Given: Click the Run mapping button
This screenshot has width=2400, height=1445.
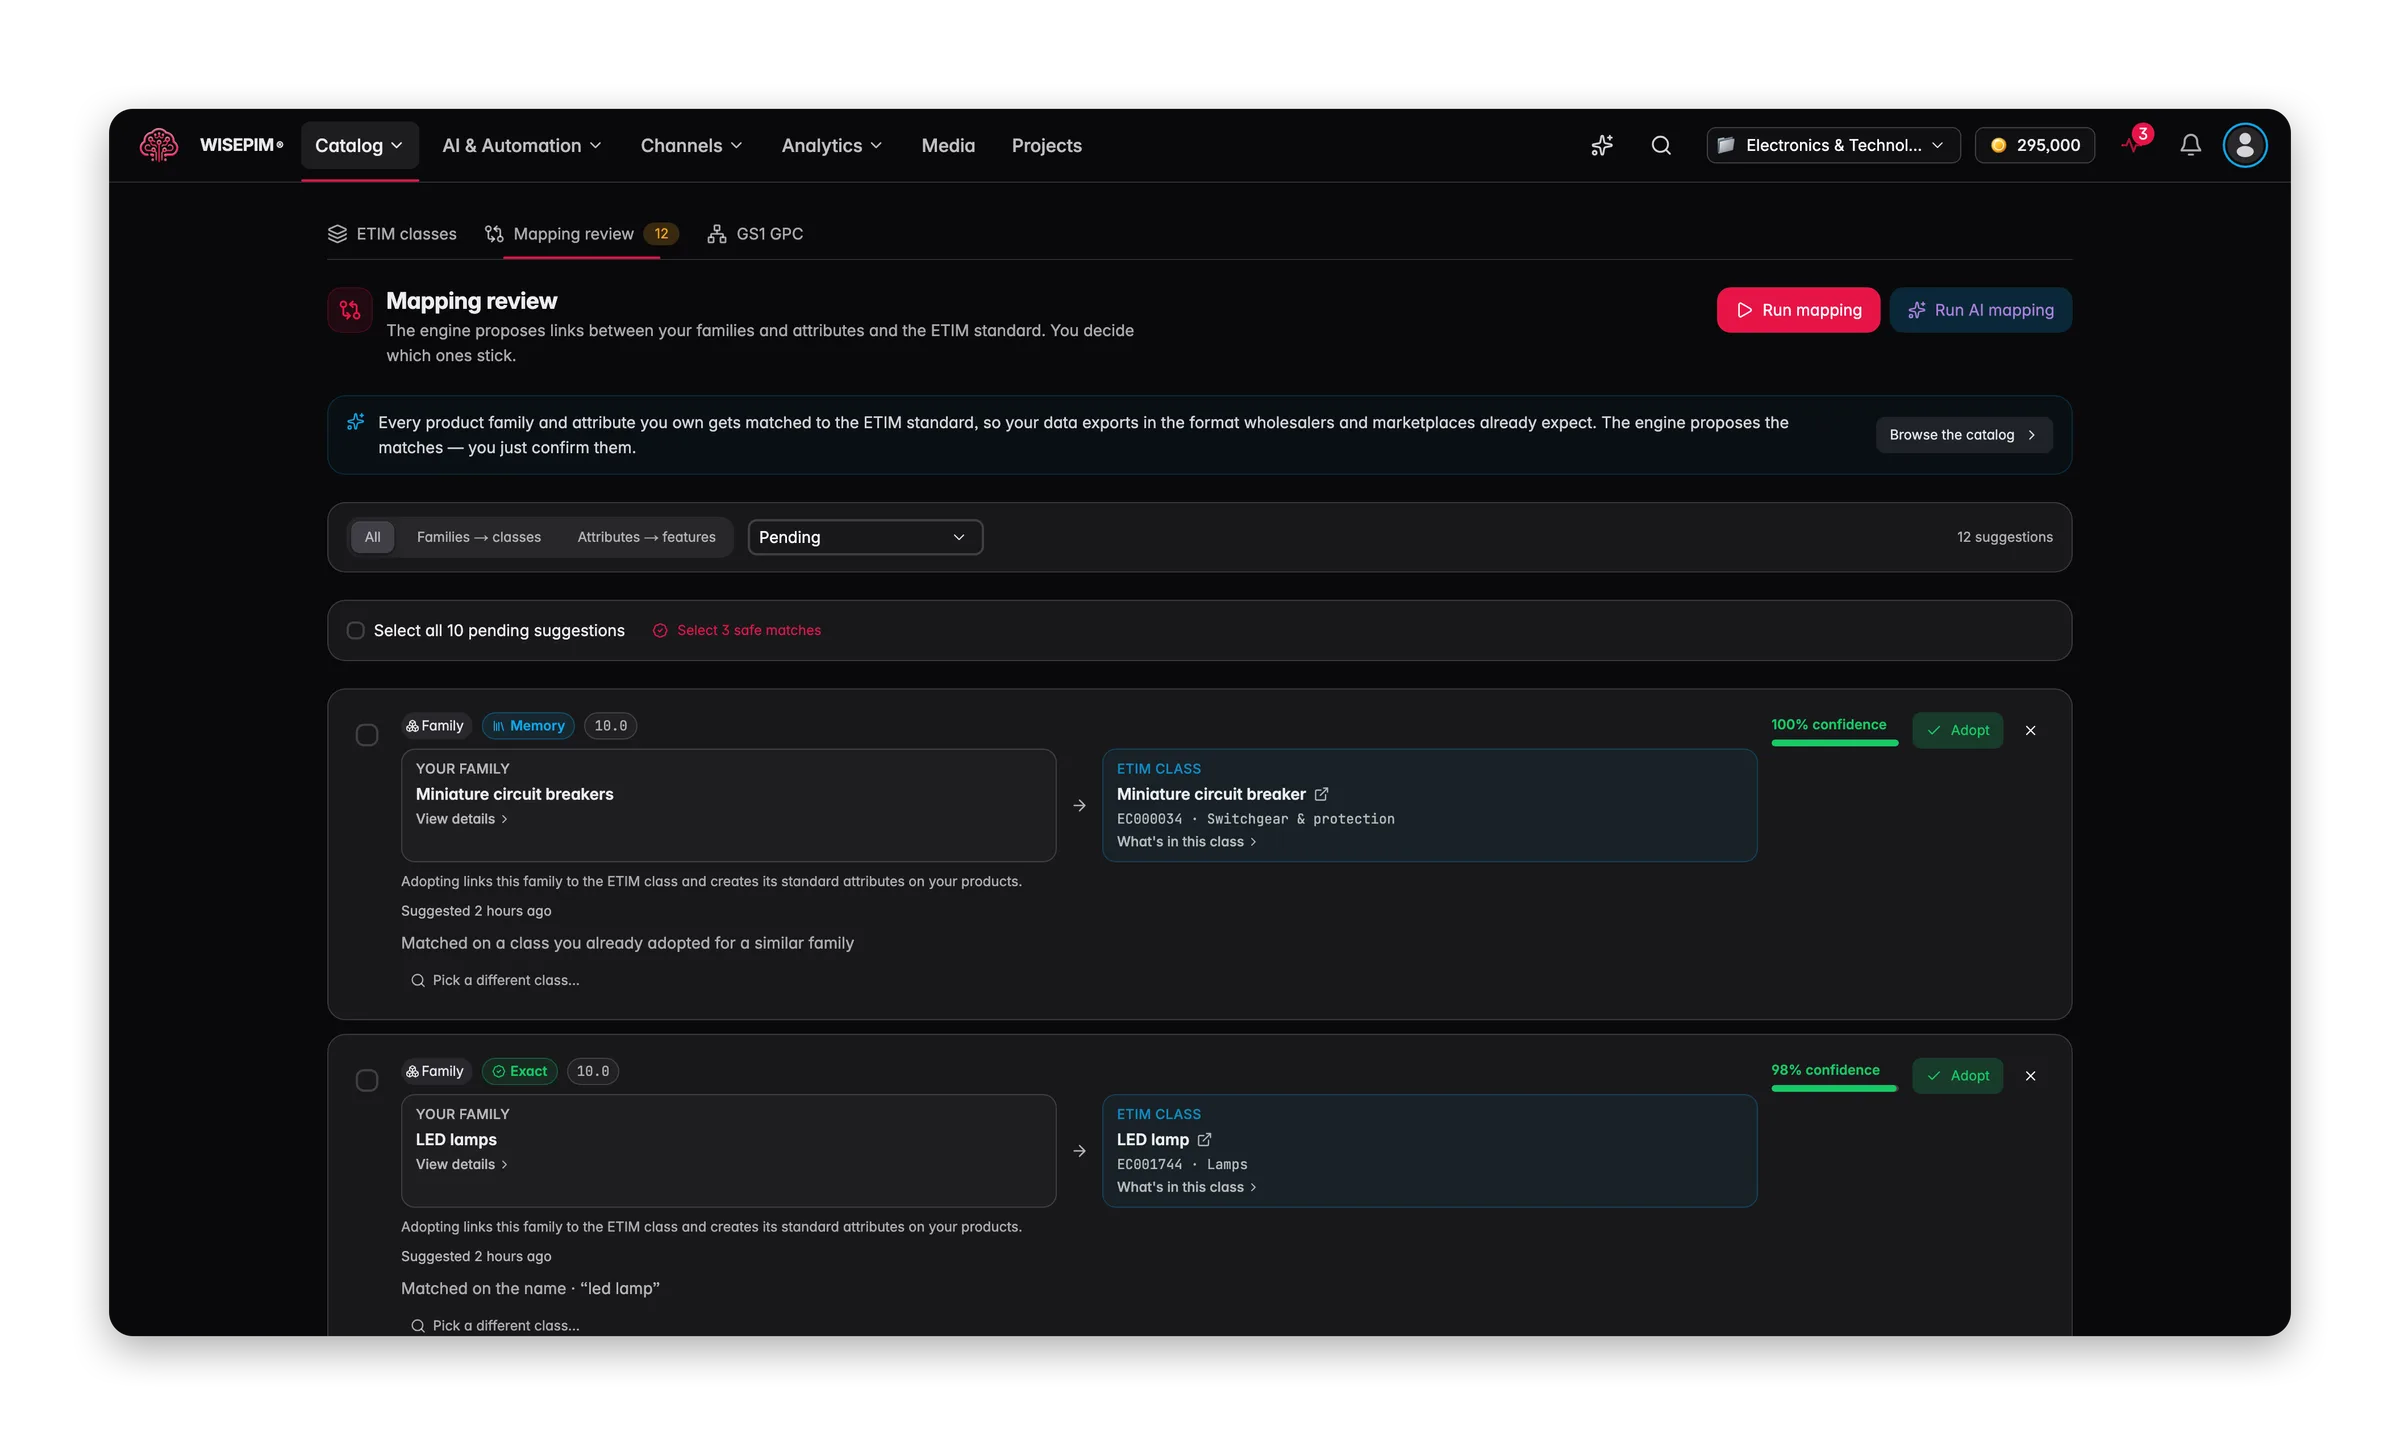Looking at the screenshot, I should point(1798,310).
